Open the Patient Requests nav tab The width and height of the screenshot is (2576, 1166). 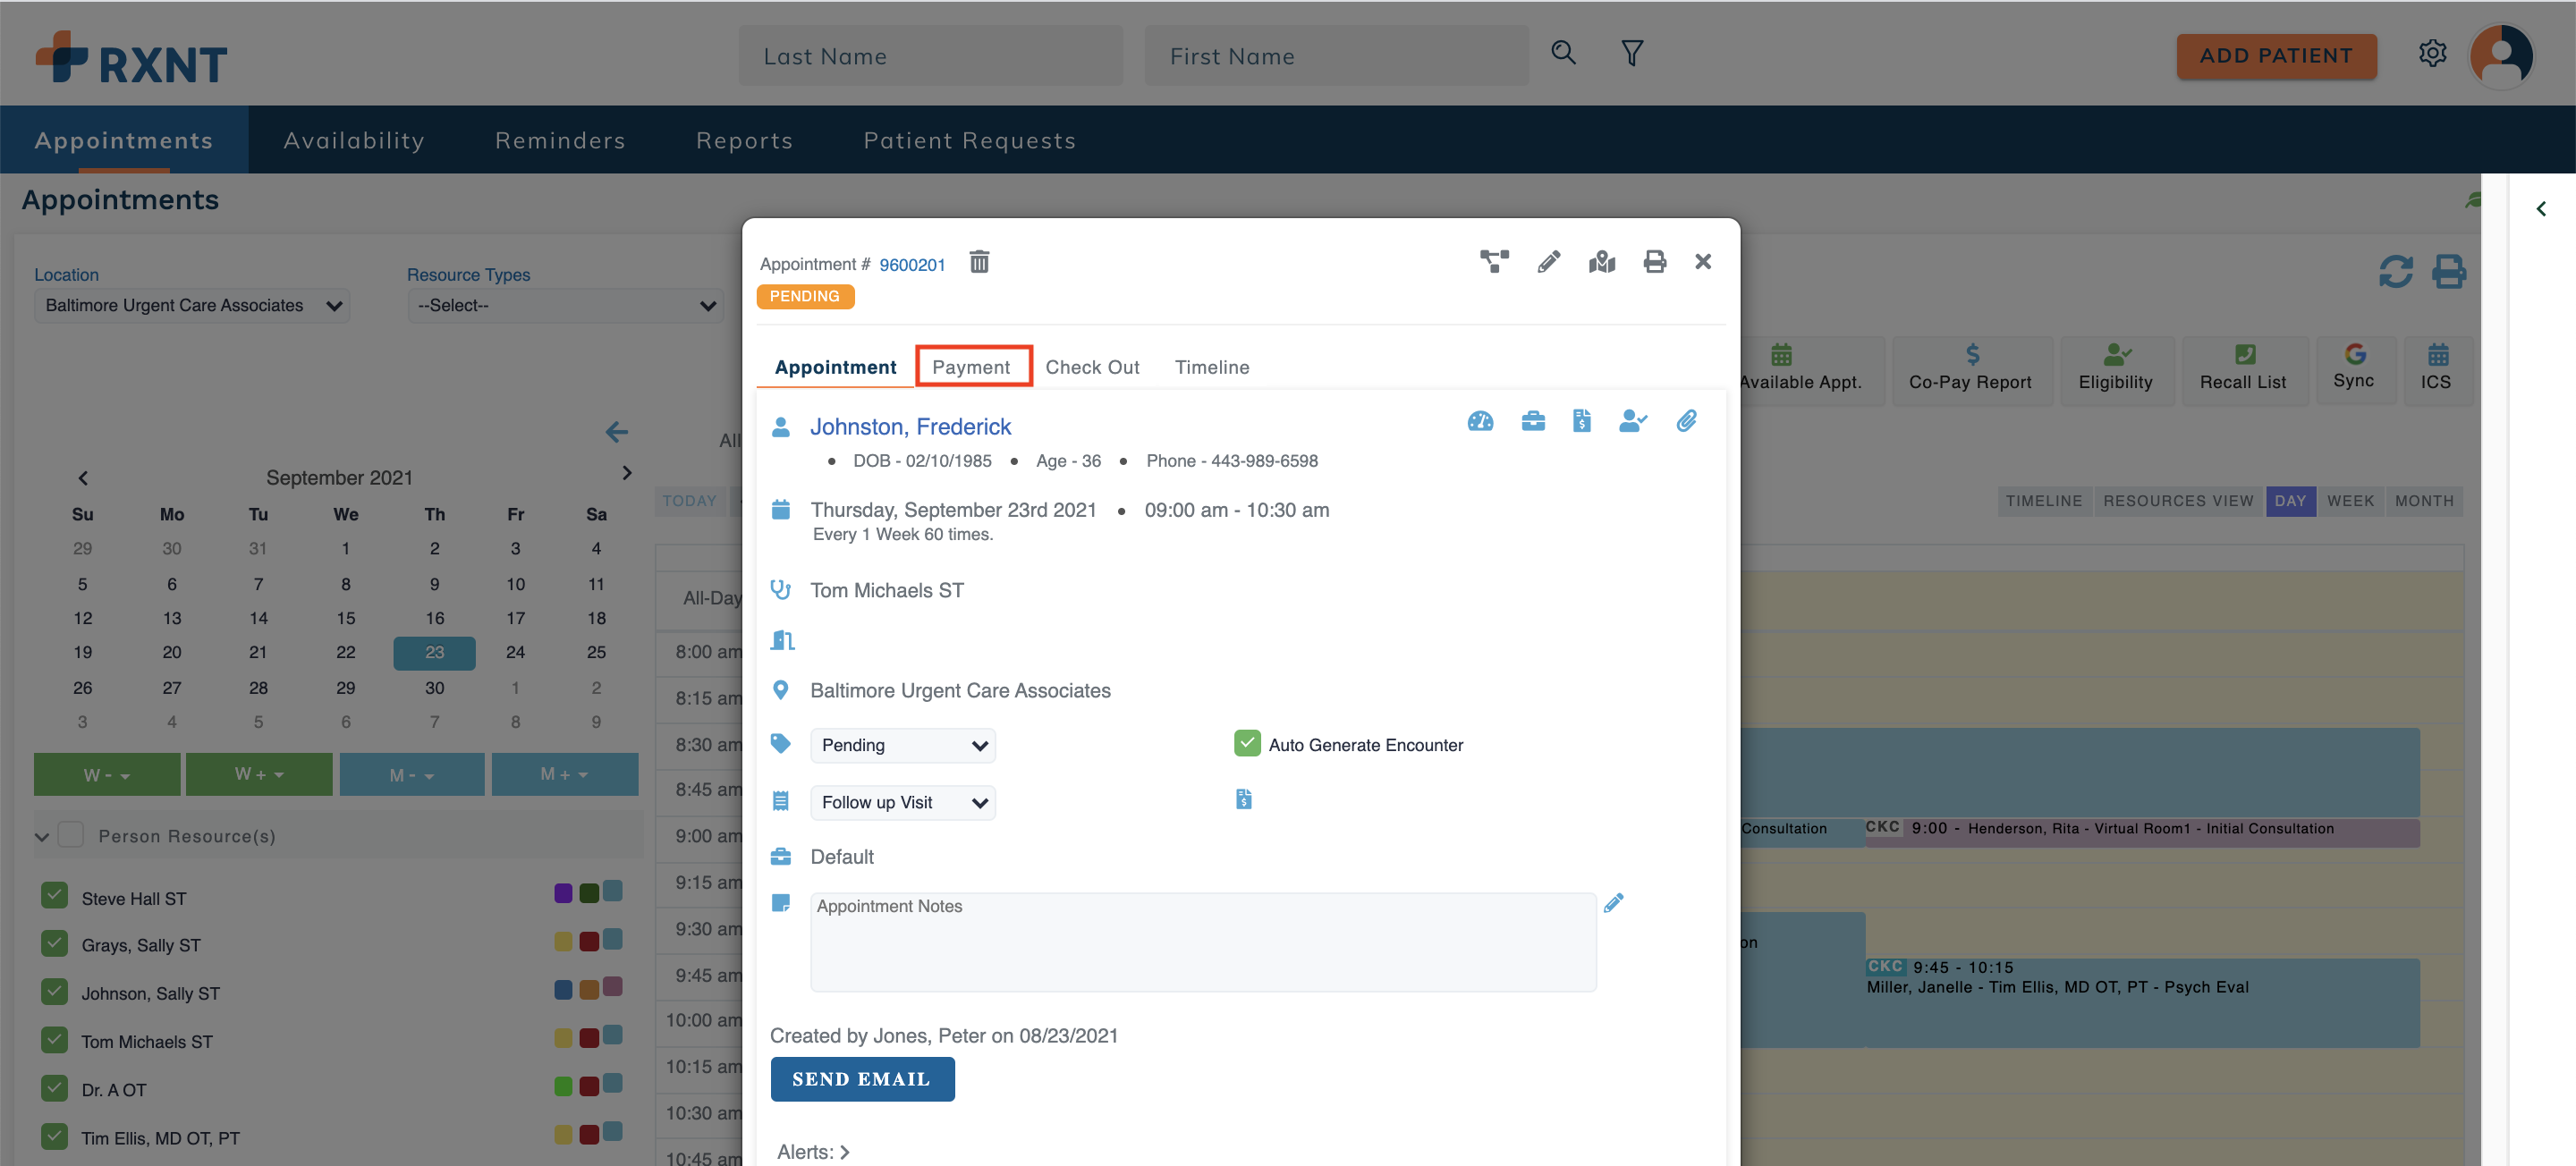tap(970, 140)
